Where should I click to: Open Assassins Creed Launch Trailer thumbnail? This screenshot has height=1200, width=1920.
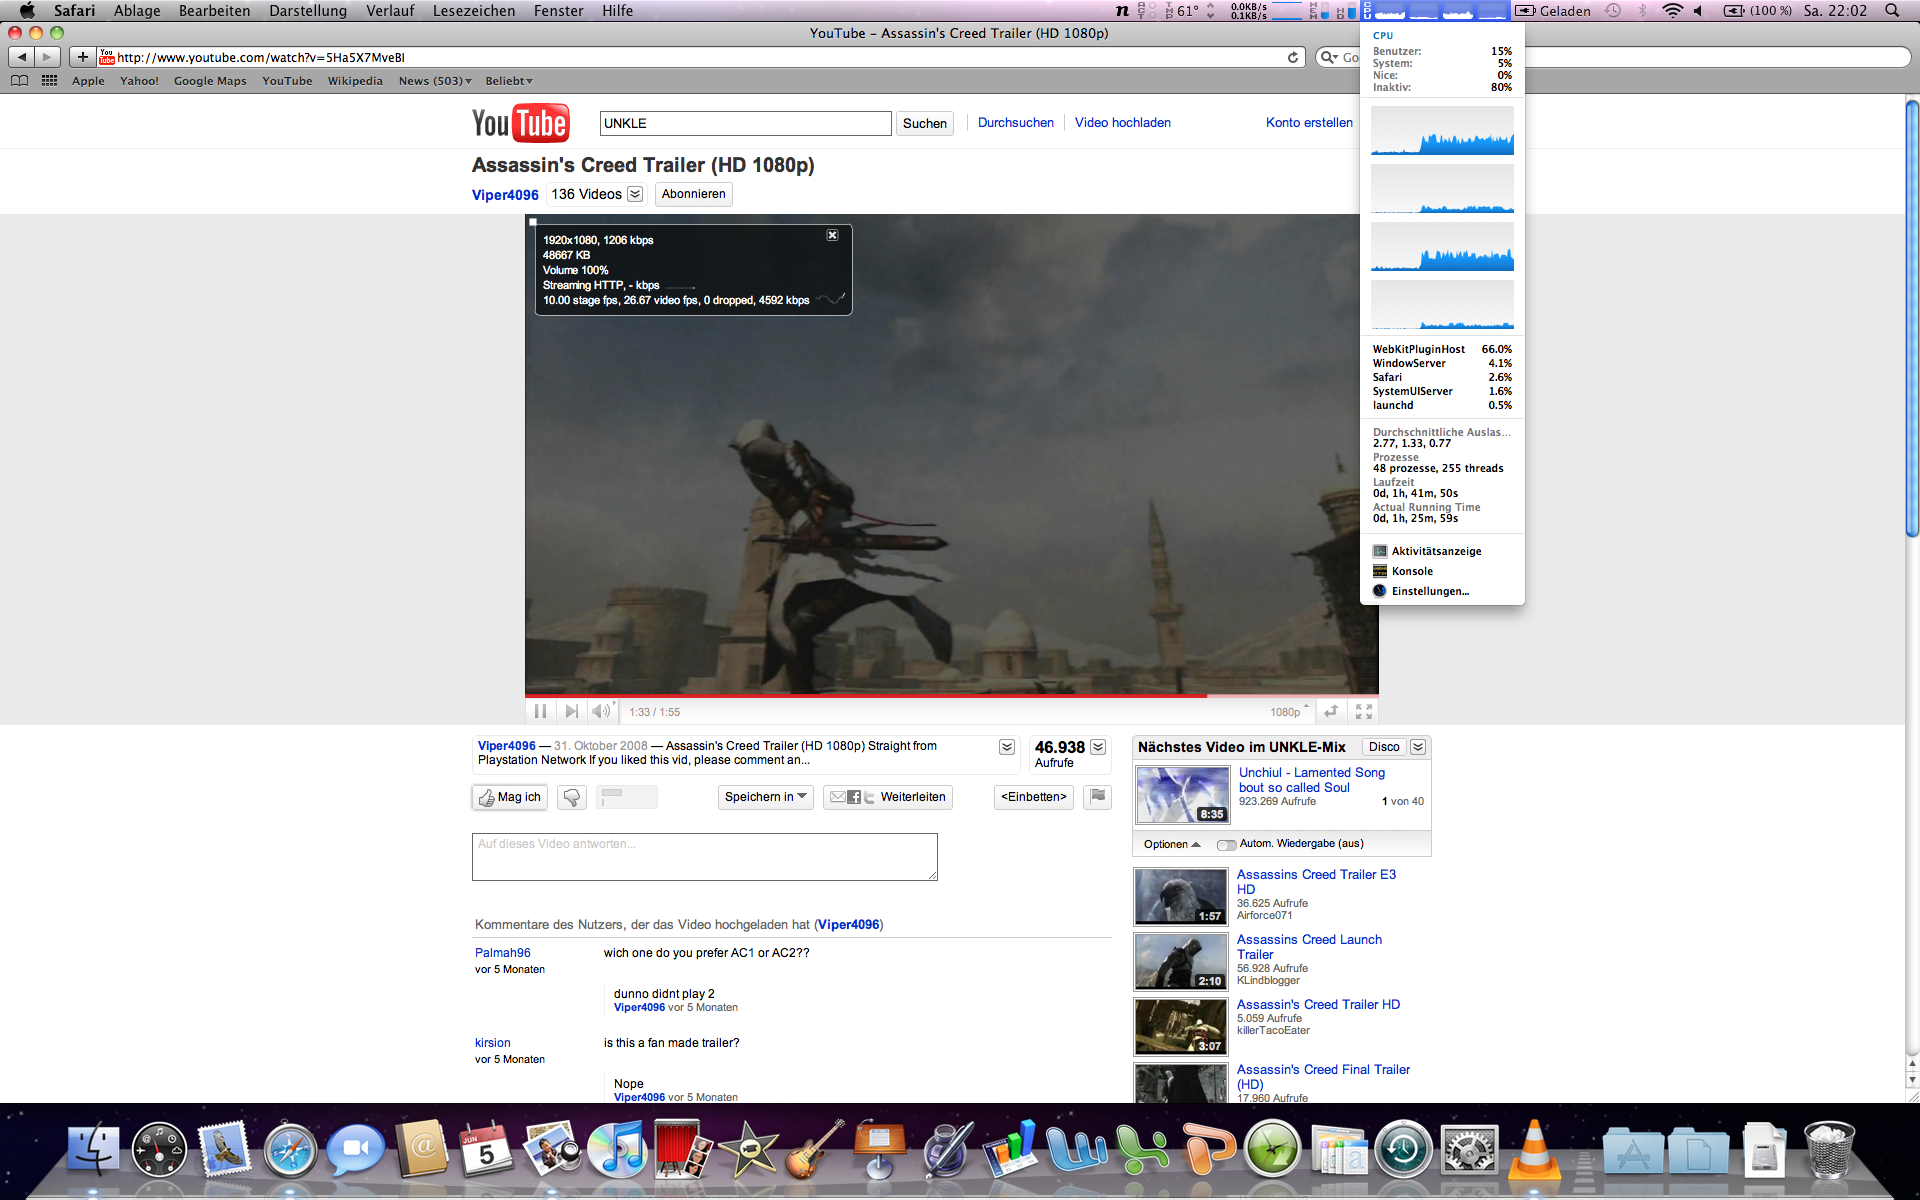coord(1181,961)
